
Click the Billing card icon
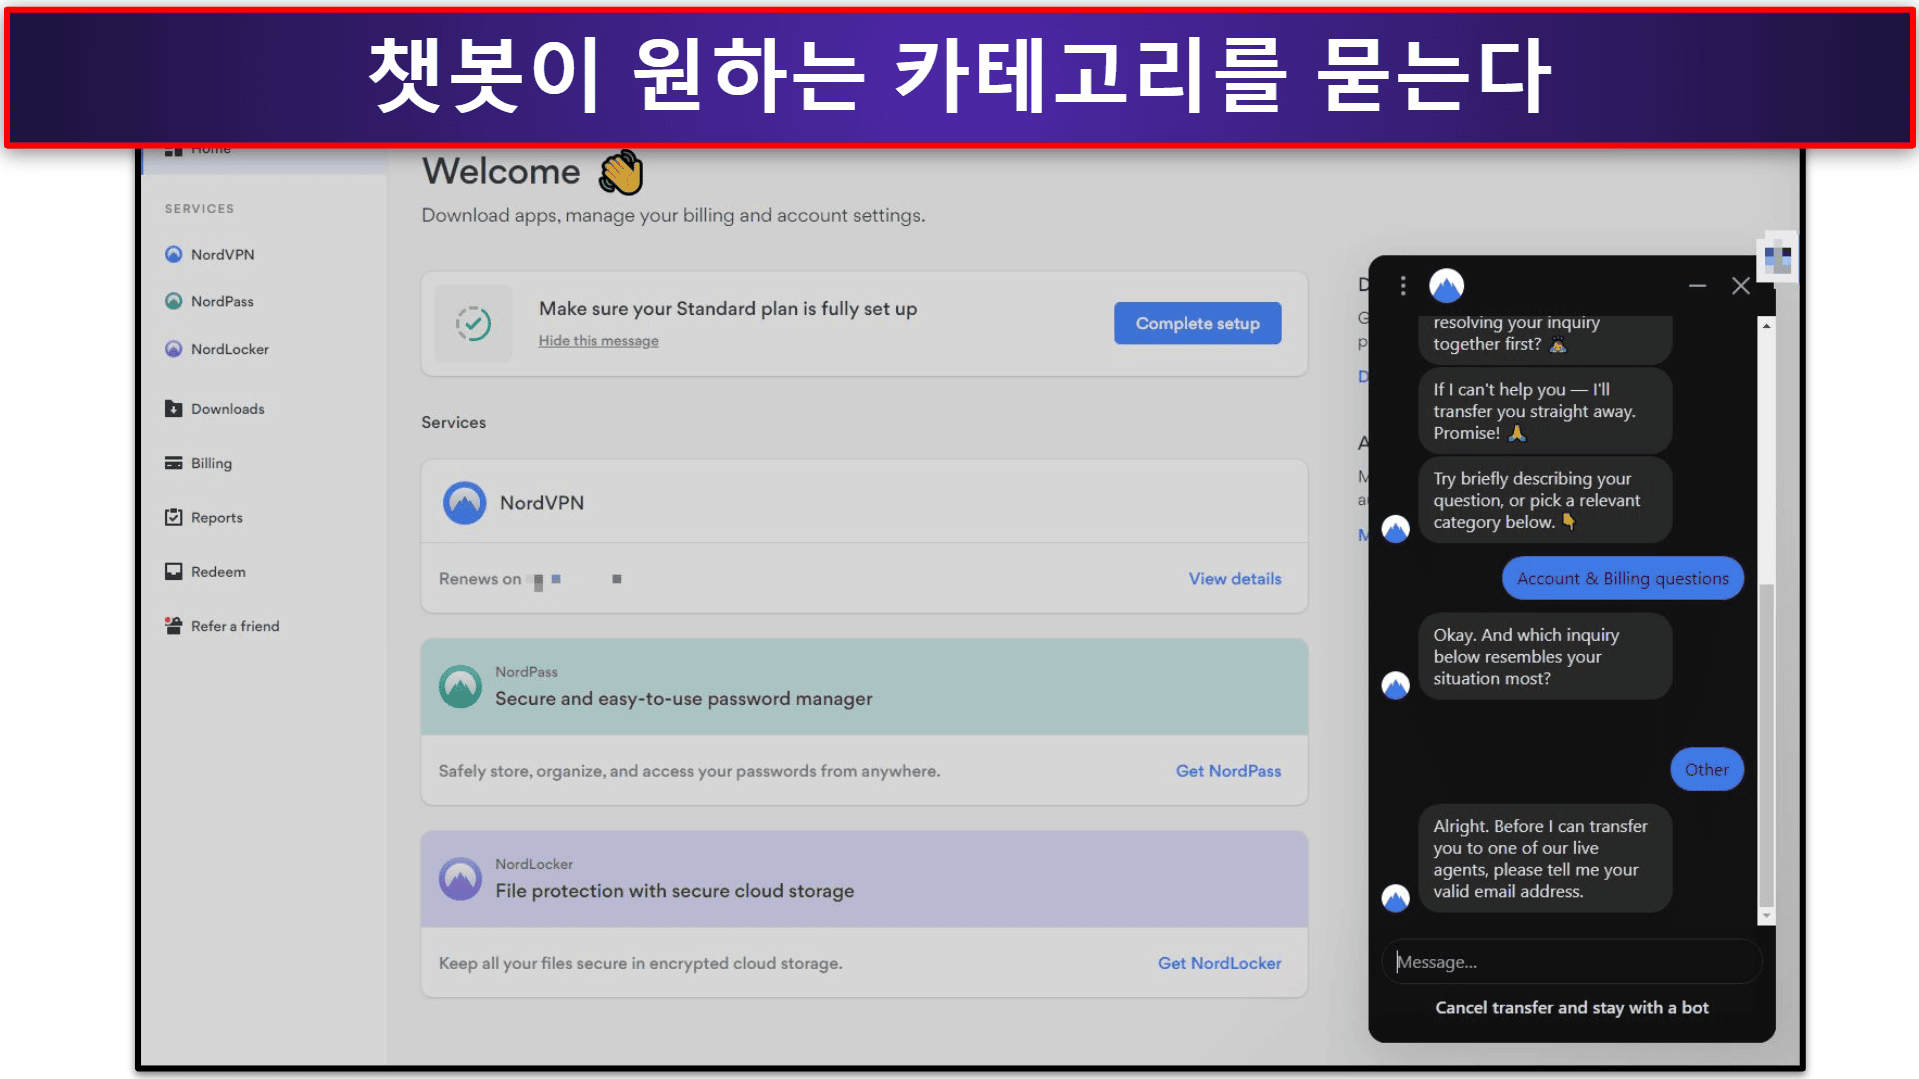[174, 463]
